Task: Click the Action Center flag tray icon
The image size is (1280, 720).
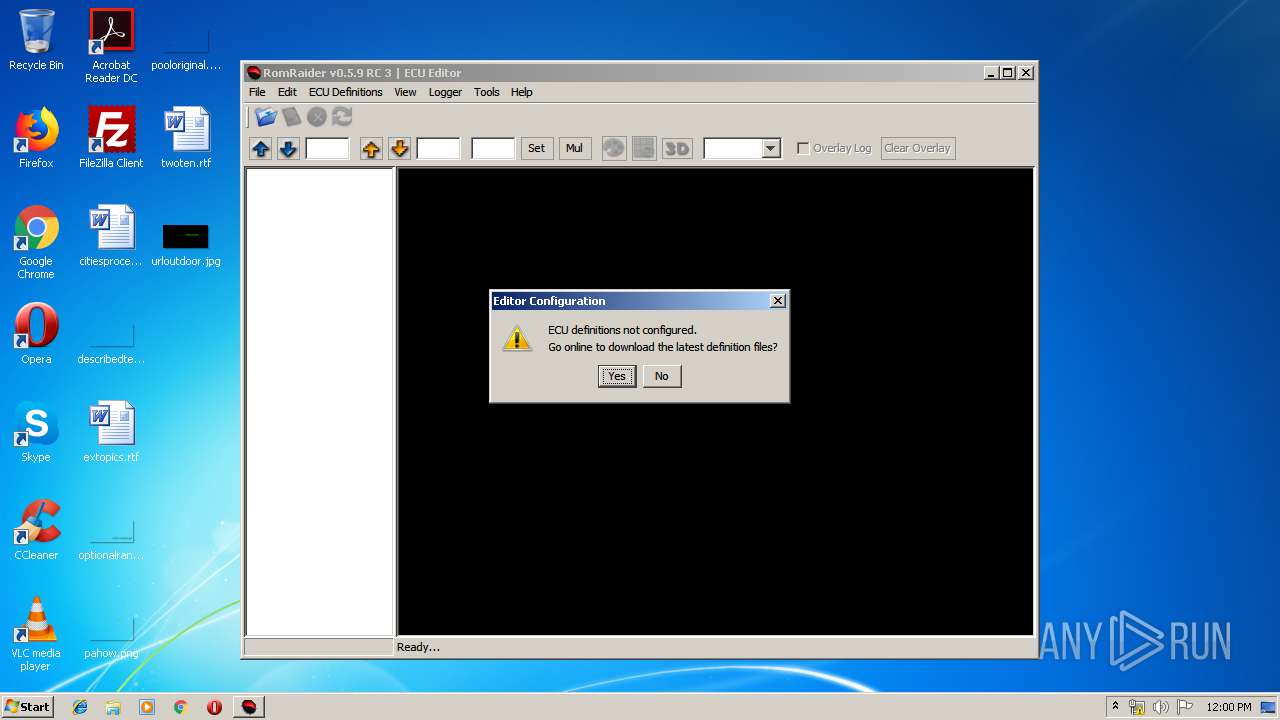Action: 1185,707
